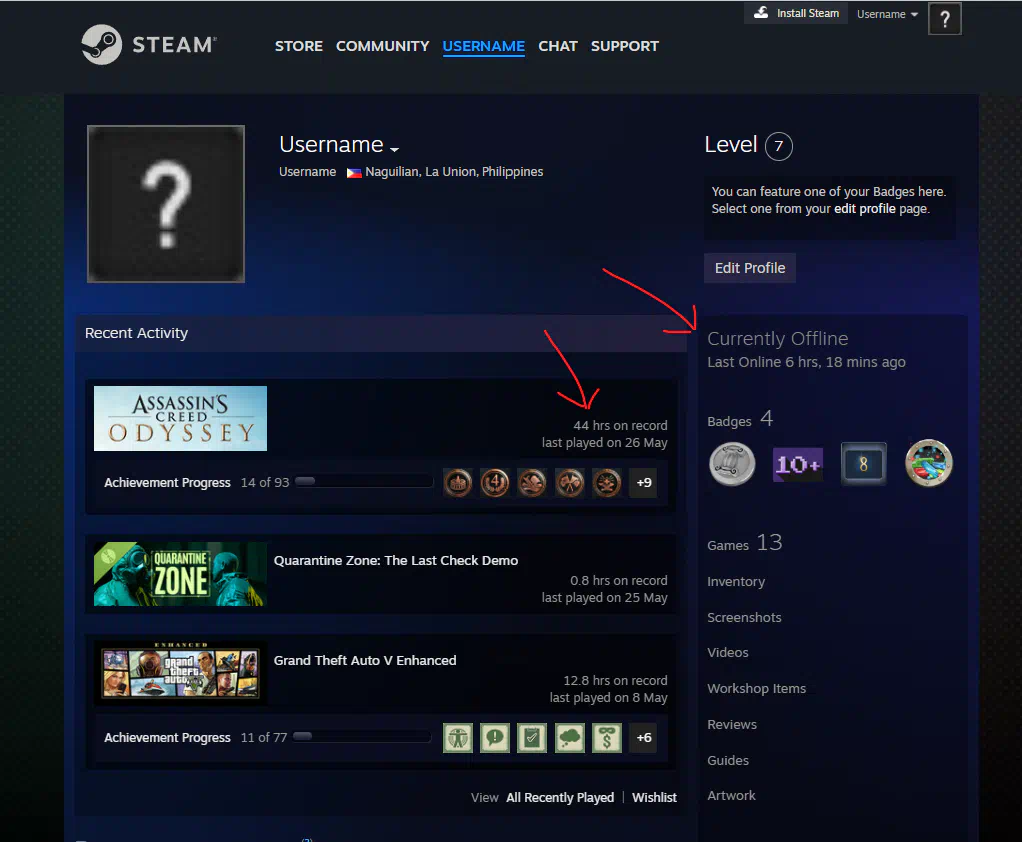Click Achievement Progress label under GTA V

pos(167,738)
